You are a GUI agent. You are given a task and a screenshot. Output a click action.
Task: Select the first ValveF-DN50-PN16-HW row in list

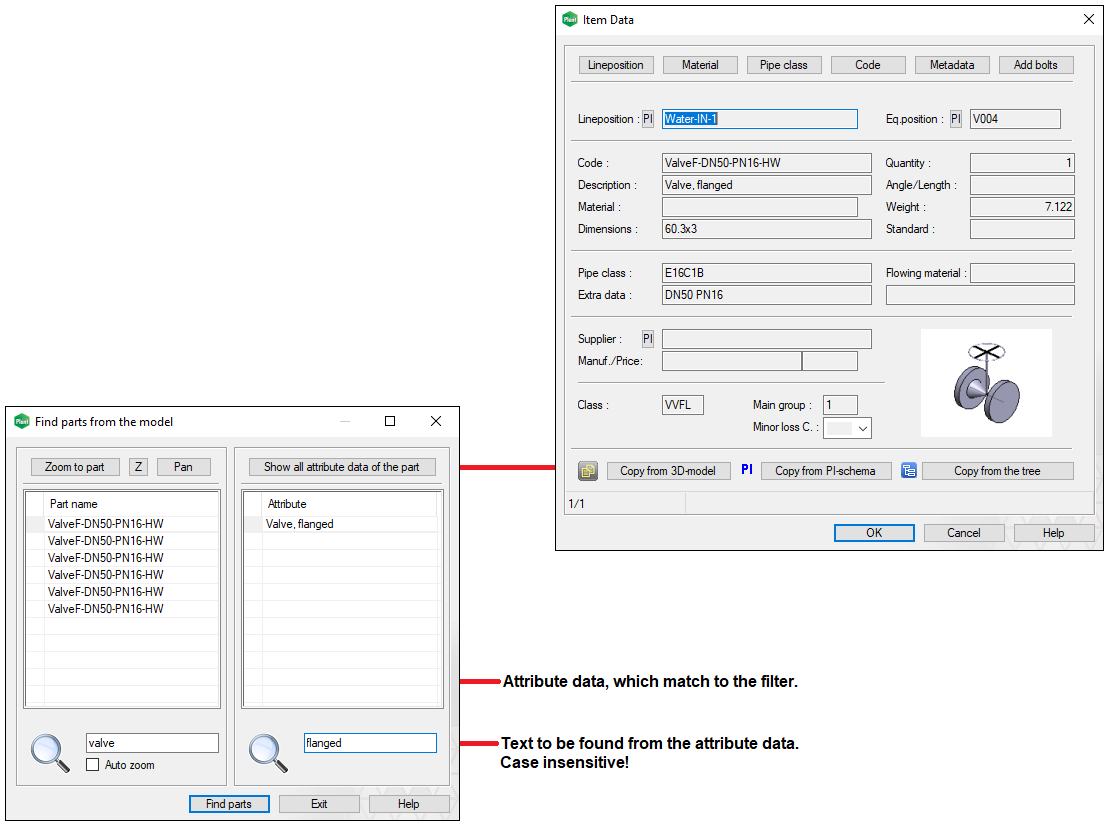tap(122, 524)
